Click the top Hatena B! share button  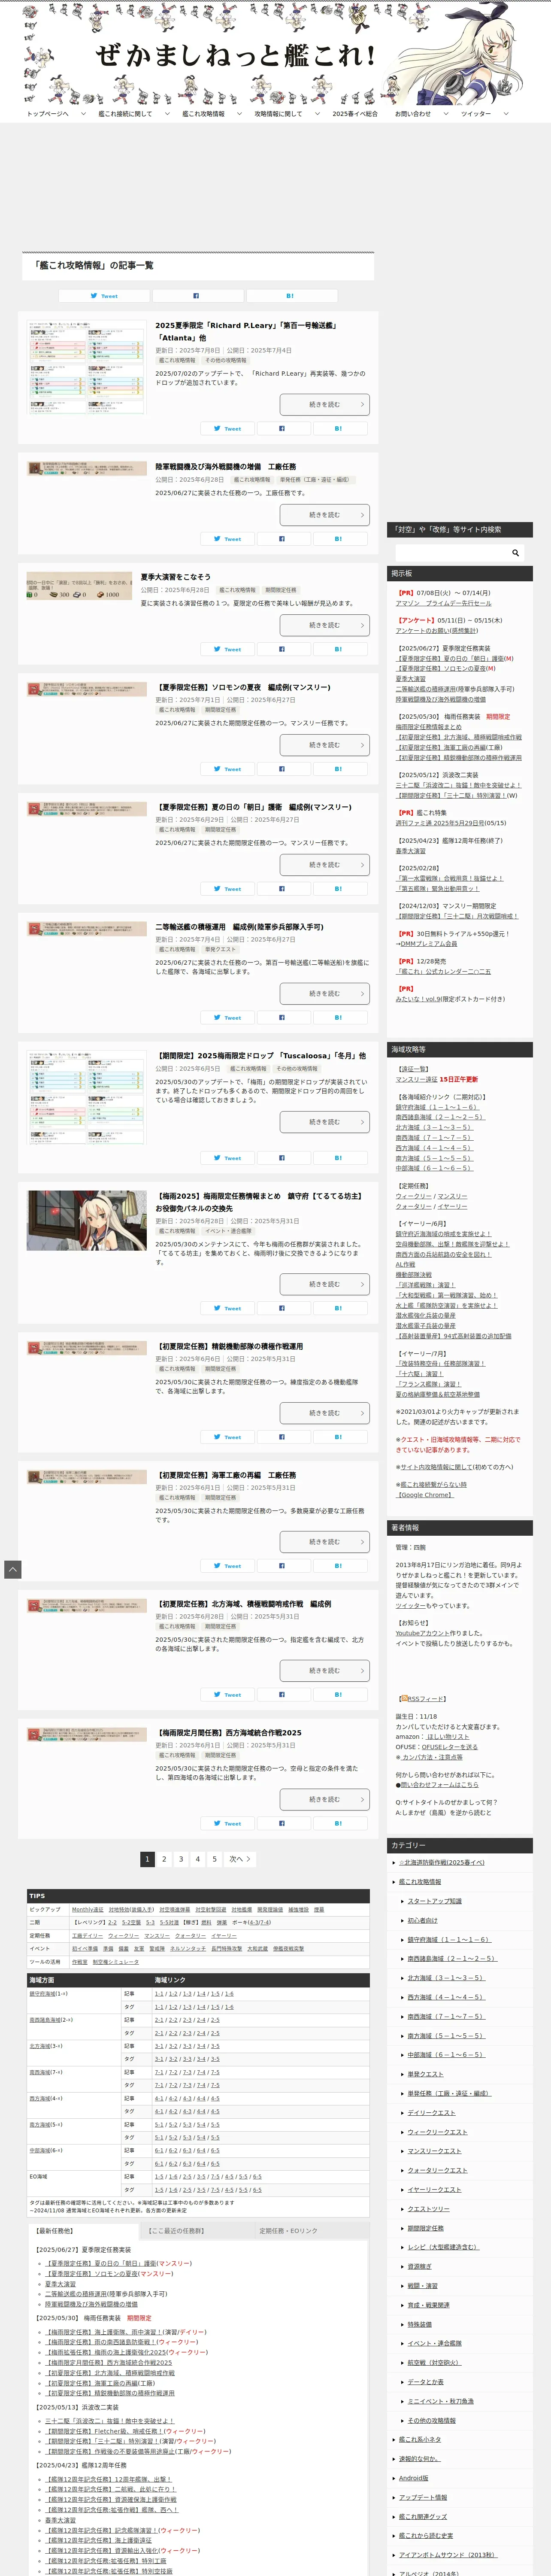(x=290, y=296)
